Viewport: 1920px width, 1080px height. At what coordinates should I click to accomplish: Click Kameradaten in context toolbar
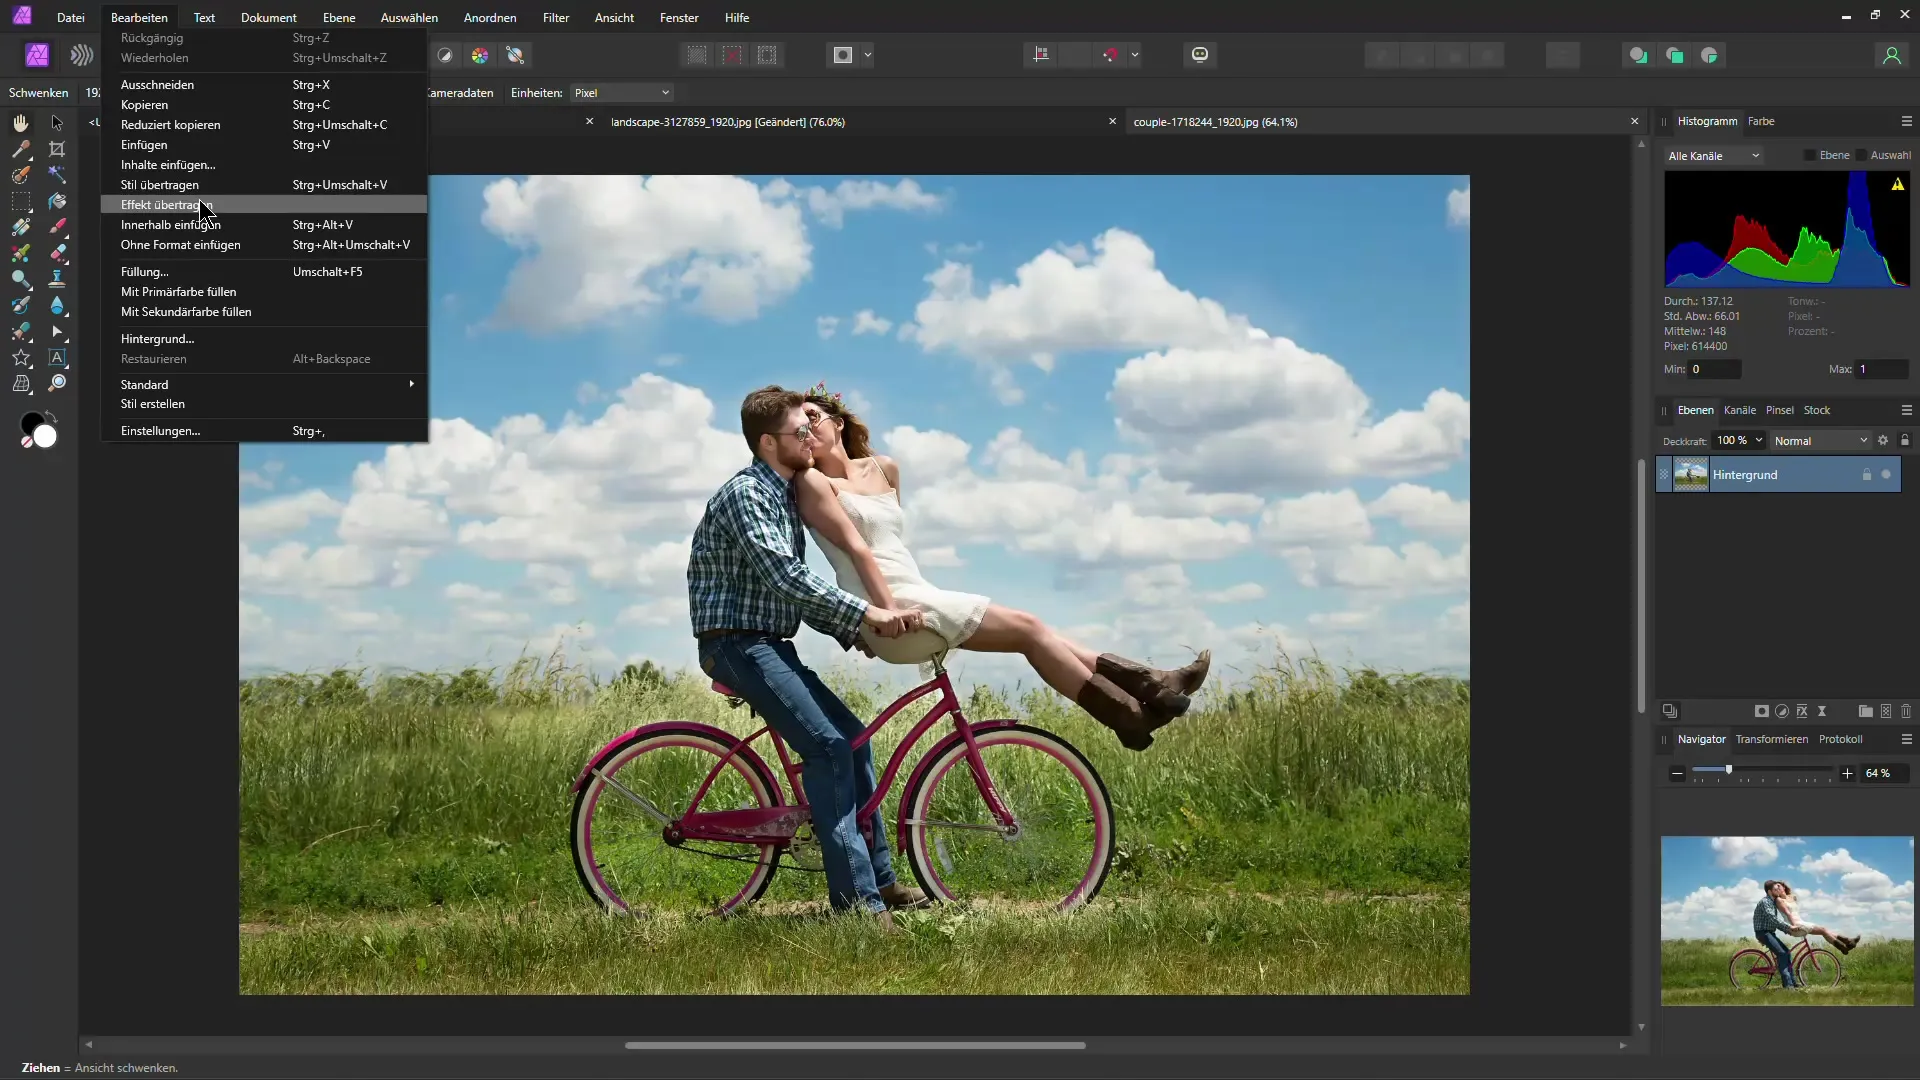pos(461,92)
